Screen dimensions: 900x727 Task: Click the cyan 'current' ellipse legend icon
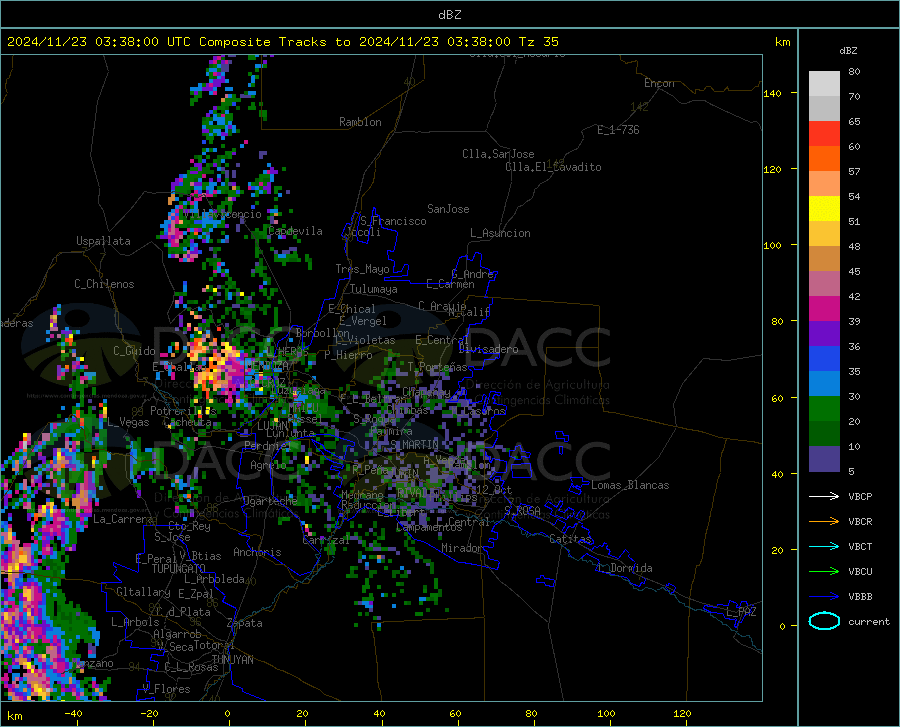point(824,621)
